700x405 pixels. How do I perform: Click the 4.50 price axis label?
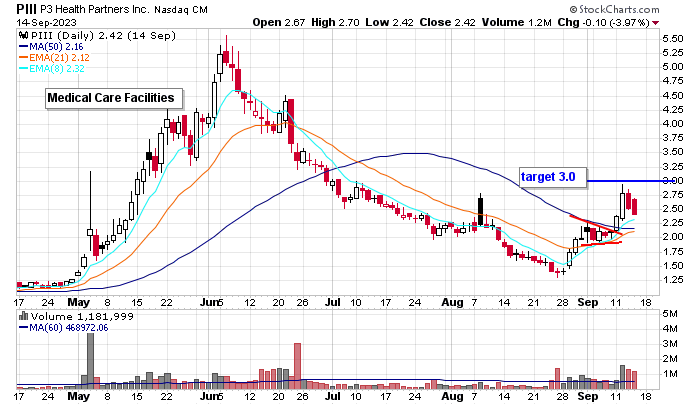[x=673, y=96]
